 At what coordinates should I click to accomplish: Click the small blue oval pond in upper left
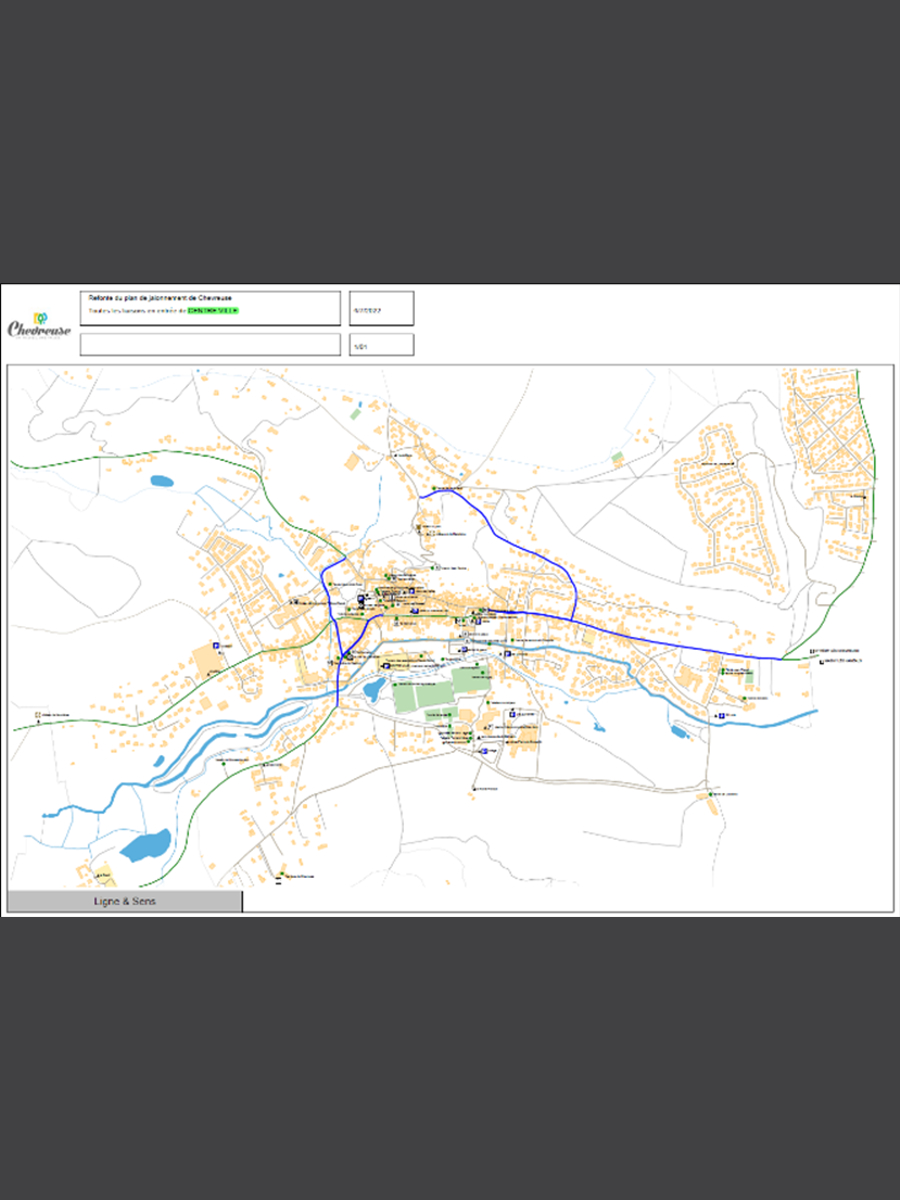tap(162, 481)
